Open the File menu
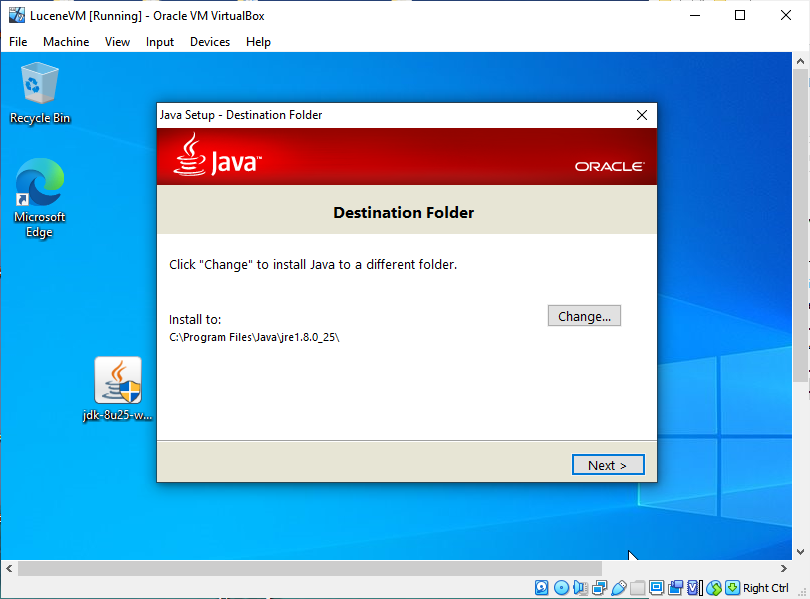Screen dimensions: 810x599 [x=18, y=42]
